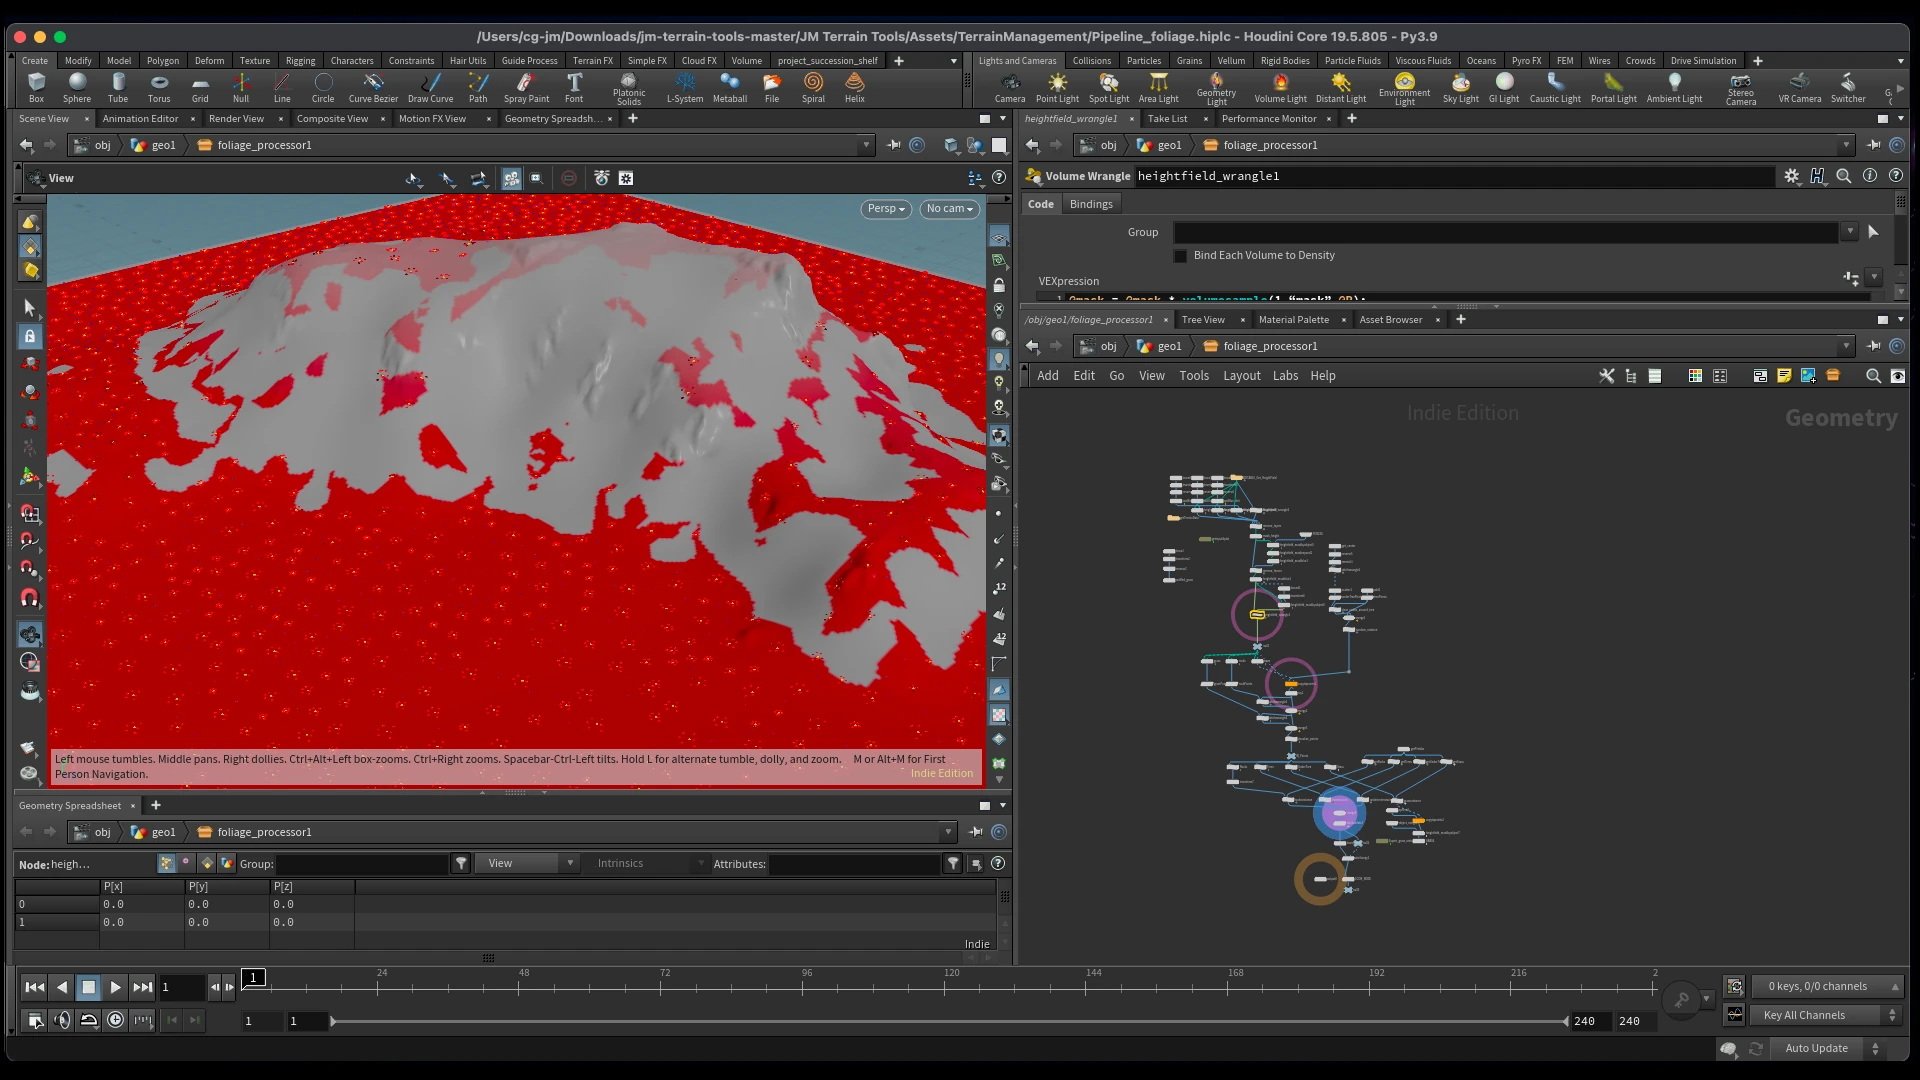The width and height of the screenshot is (1920, 1080).
Task: Click the Group input field in the spreadsheet
Action: click(362, 864)
